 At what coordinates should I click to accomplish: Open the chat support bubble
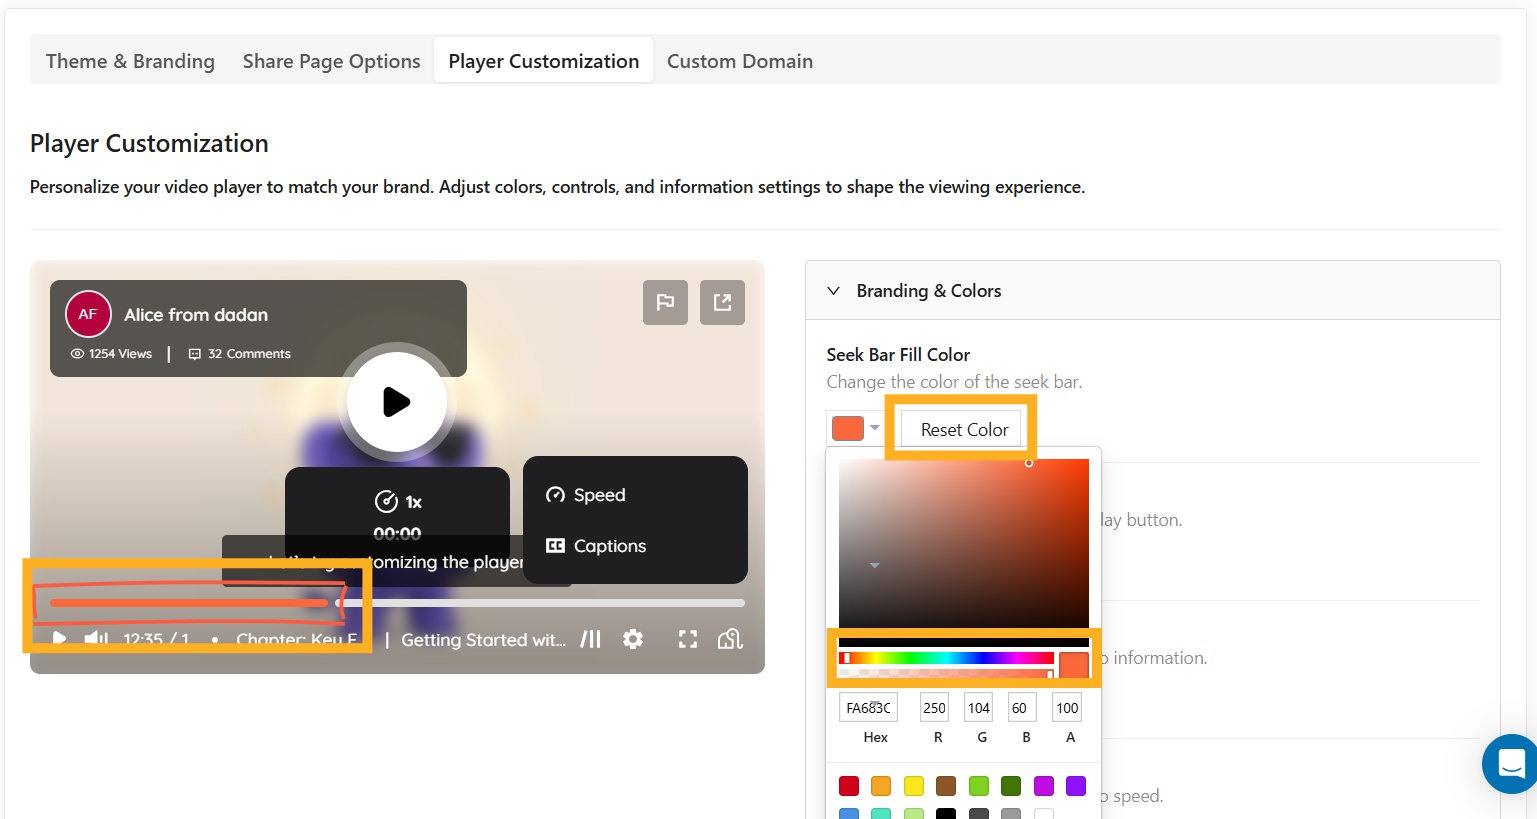[x=1509, y=764]
